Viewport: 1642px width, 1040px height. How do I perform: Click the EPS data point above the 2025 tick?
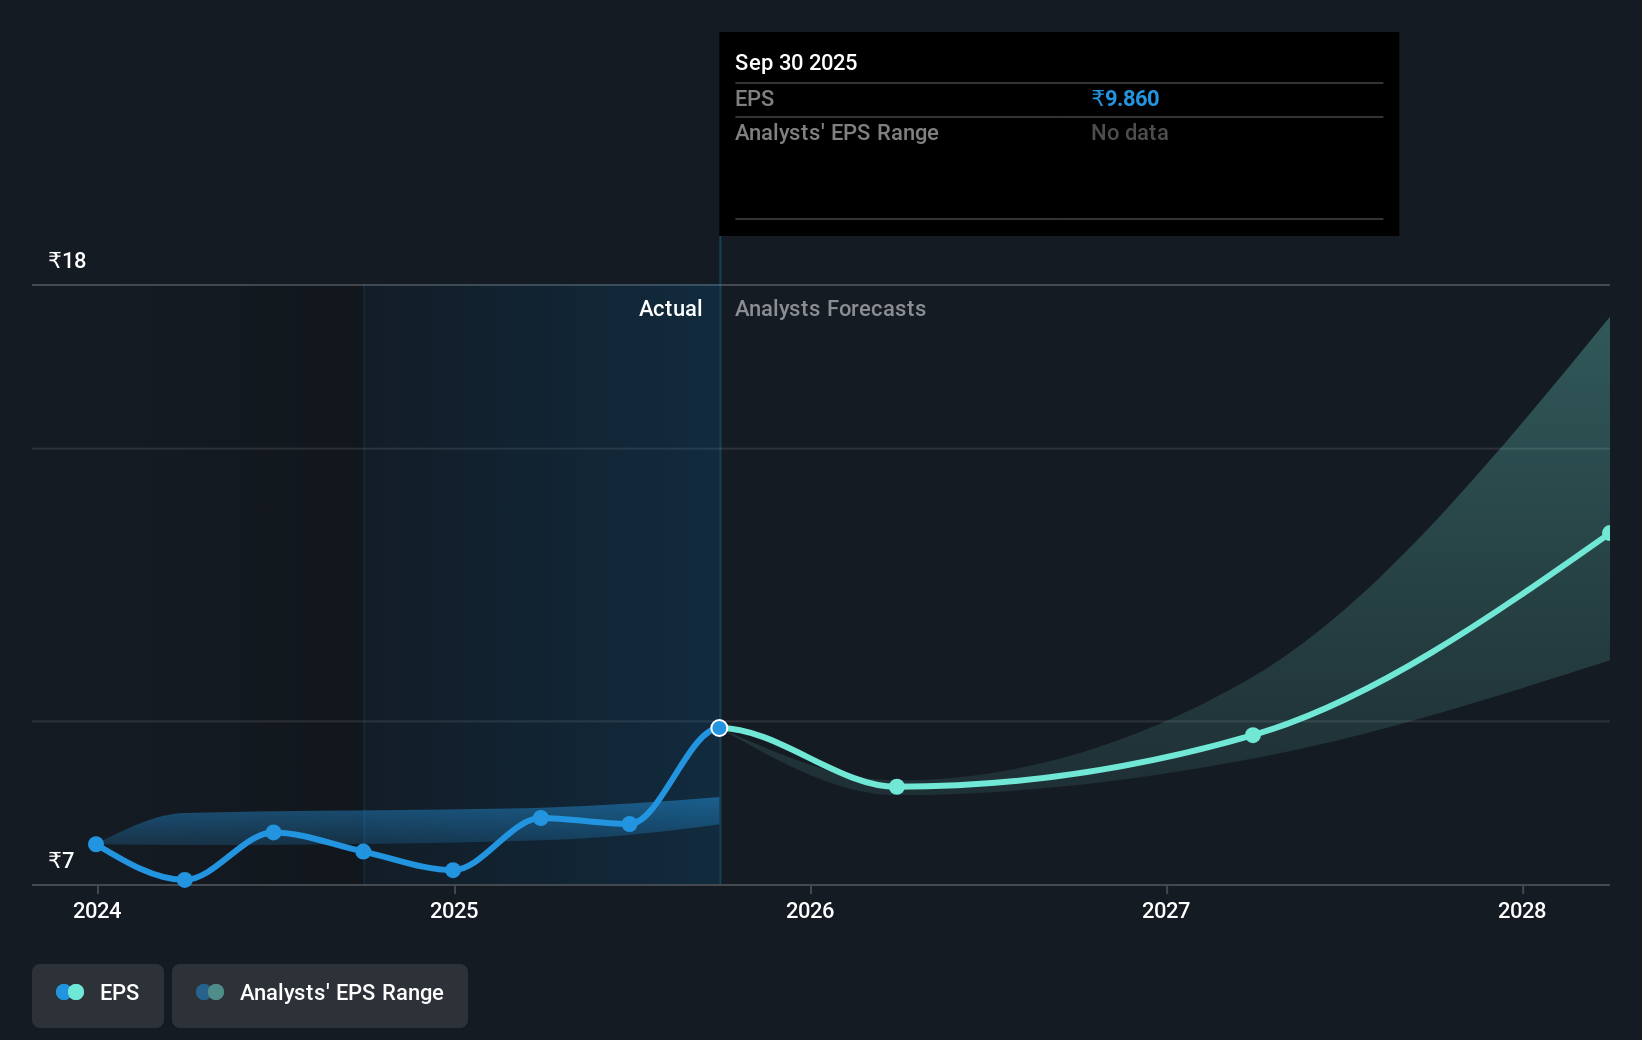453,870
